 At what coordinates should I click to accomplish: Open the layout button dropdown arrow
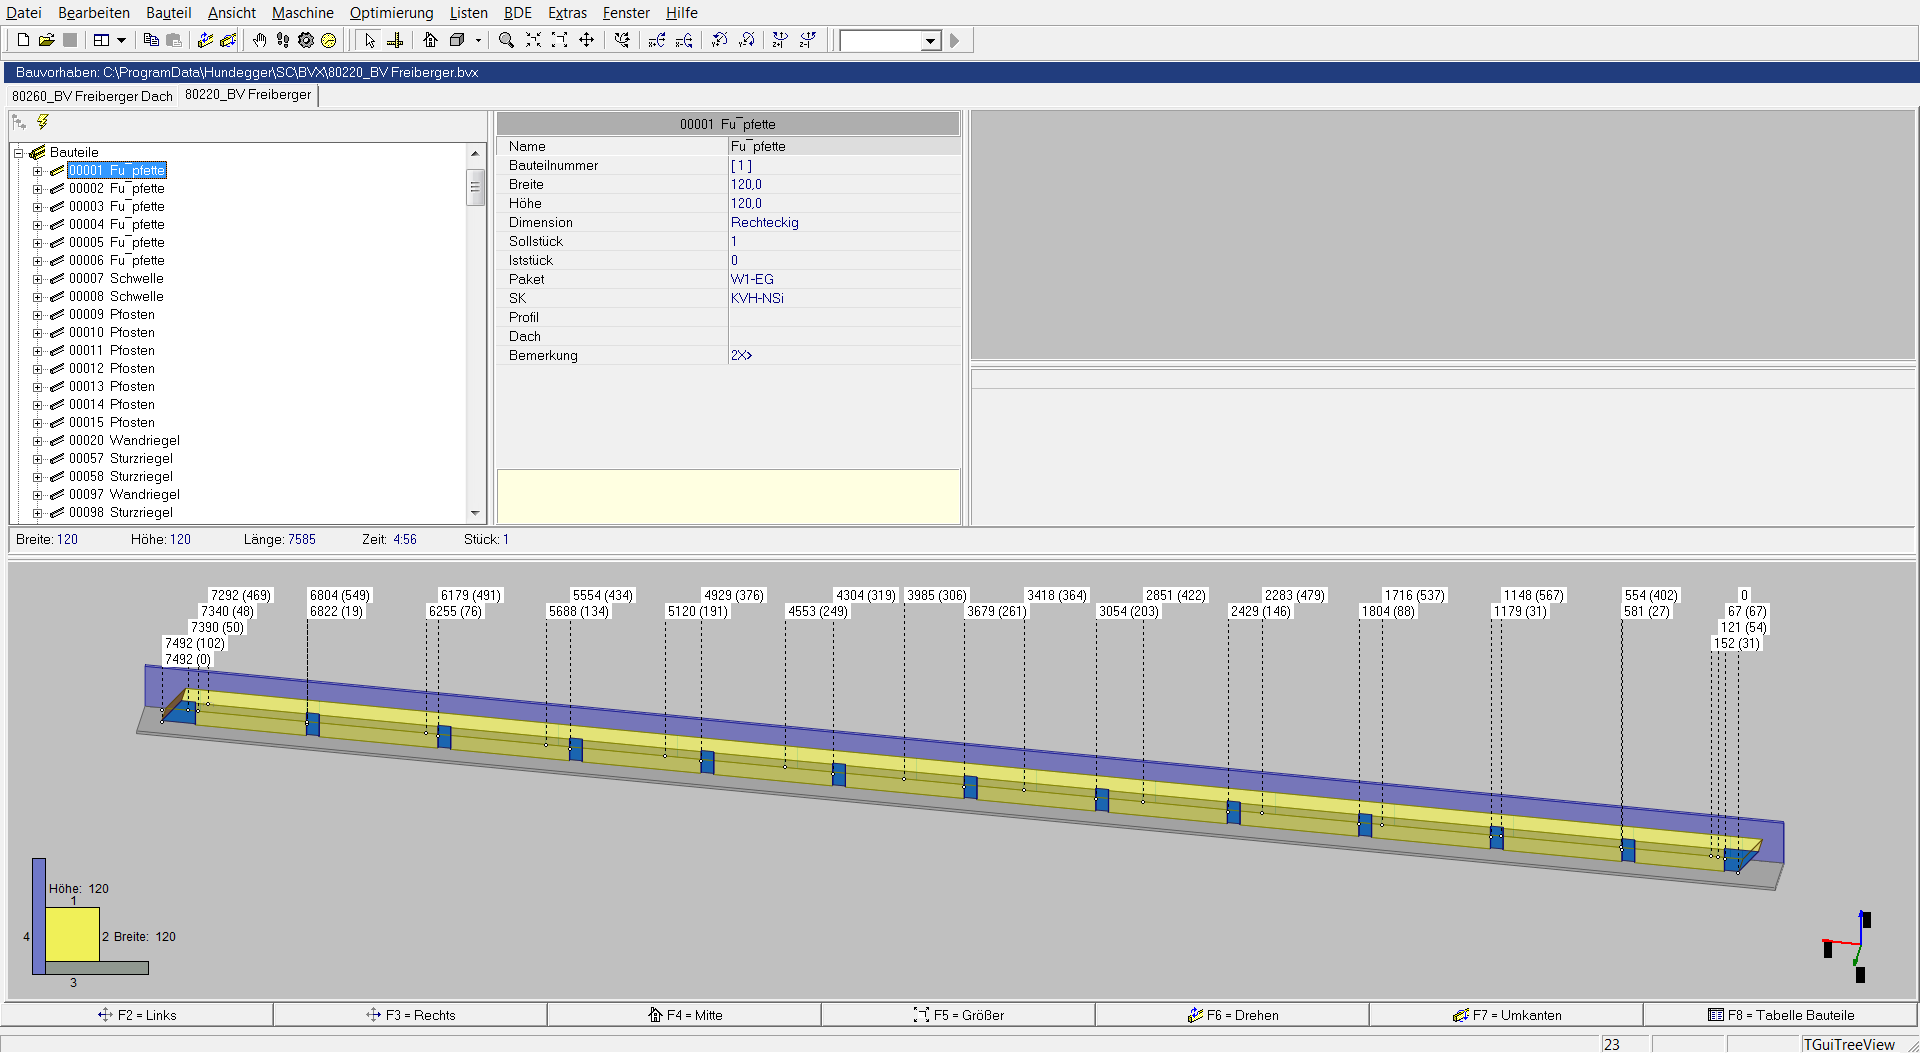coord(122,40)
